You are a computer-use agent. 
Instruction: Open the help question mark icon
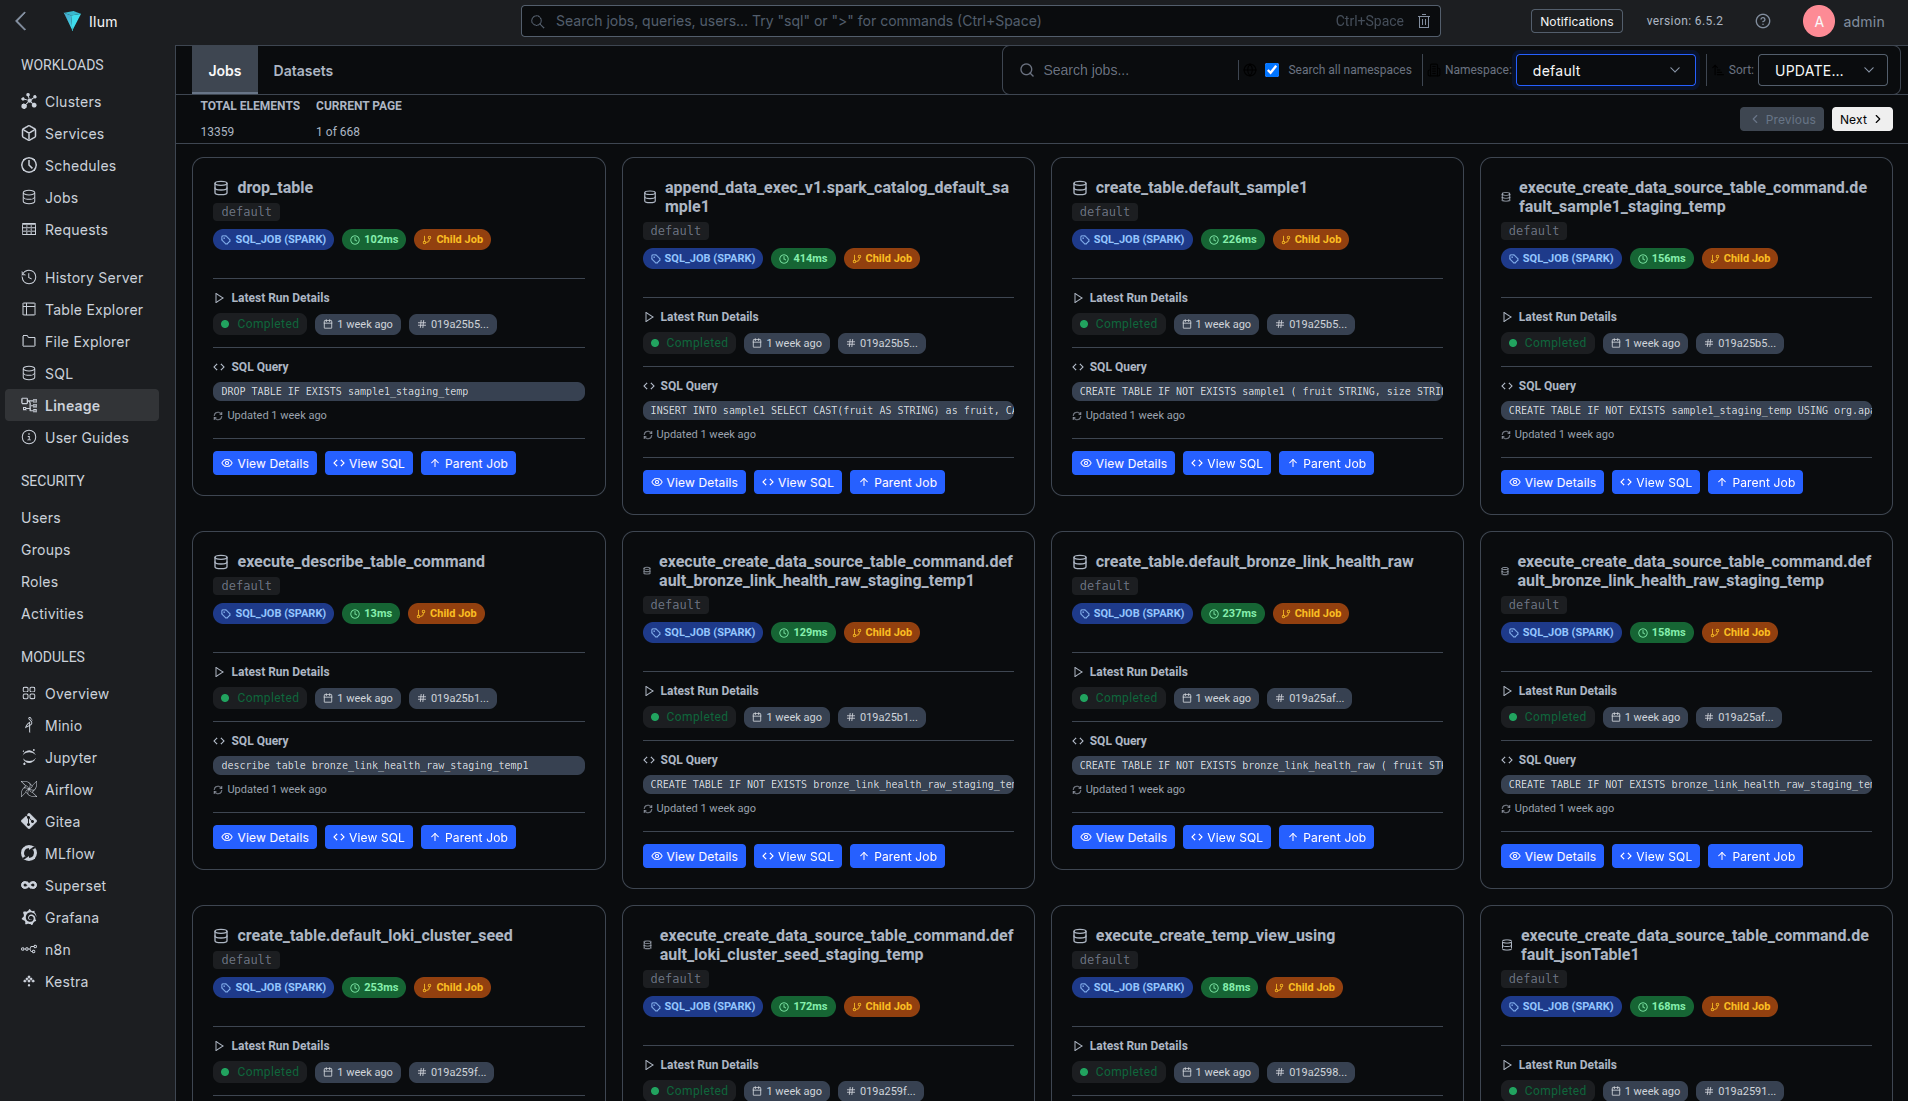(x=1763, y=21)
